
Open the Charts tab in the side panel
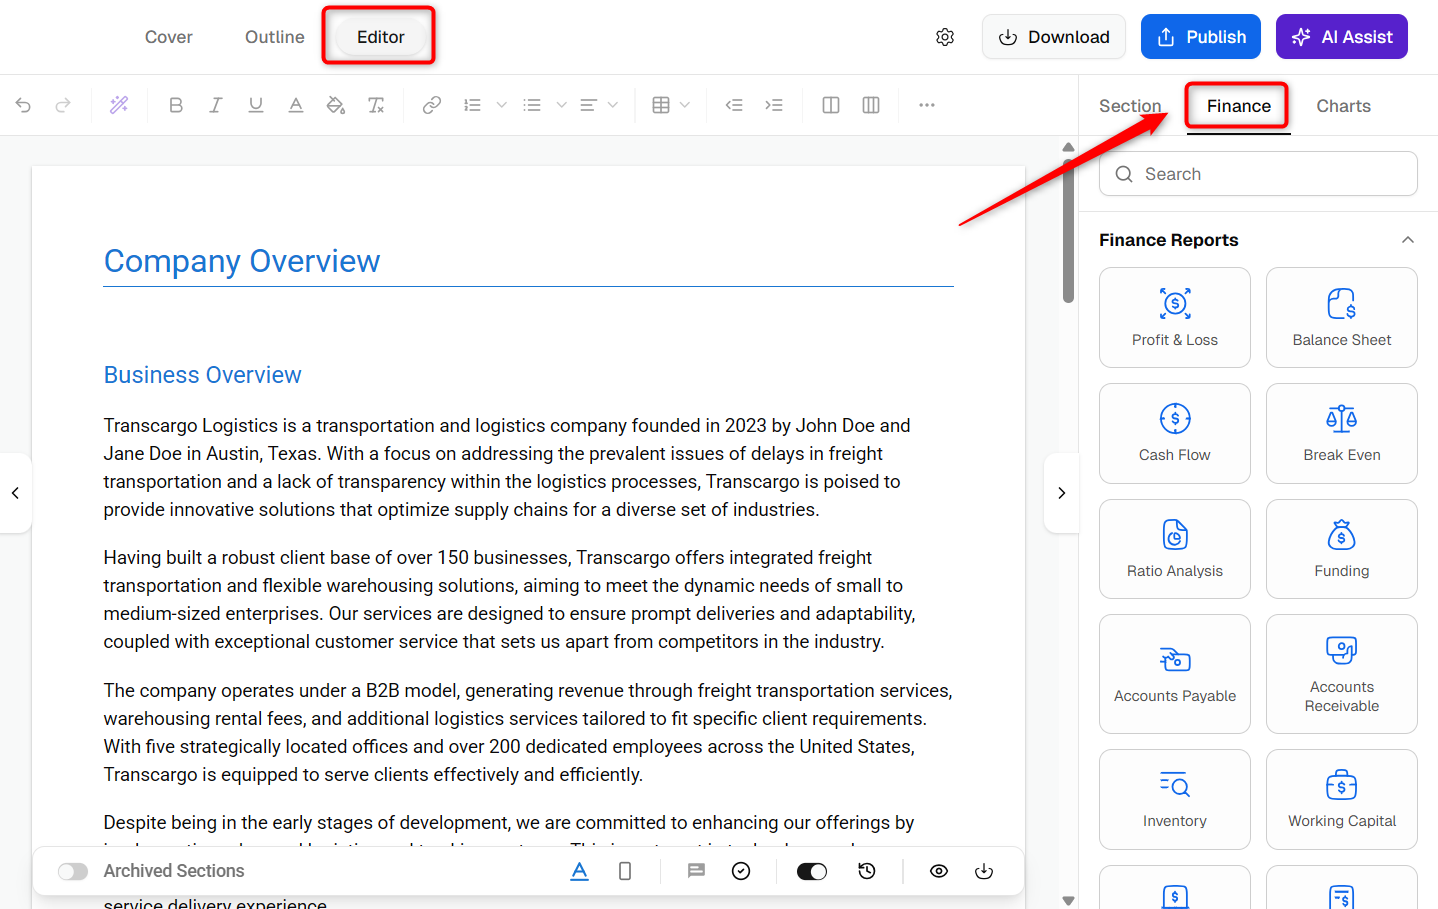[x=1343, y=106]
